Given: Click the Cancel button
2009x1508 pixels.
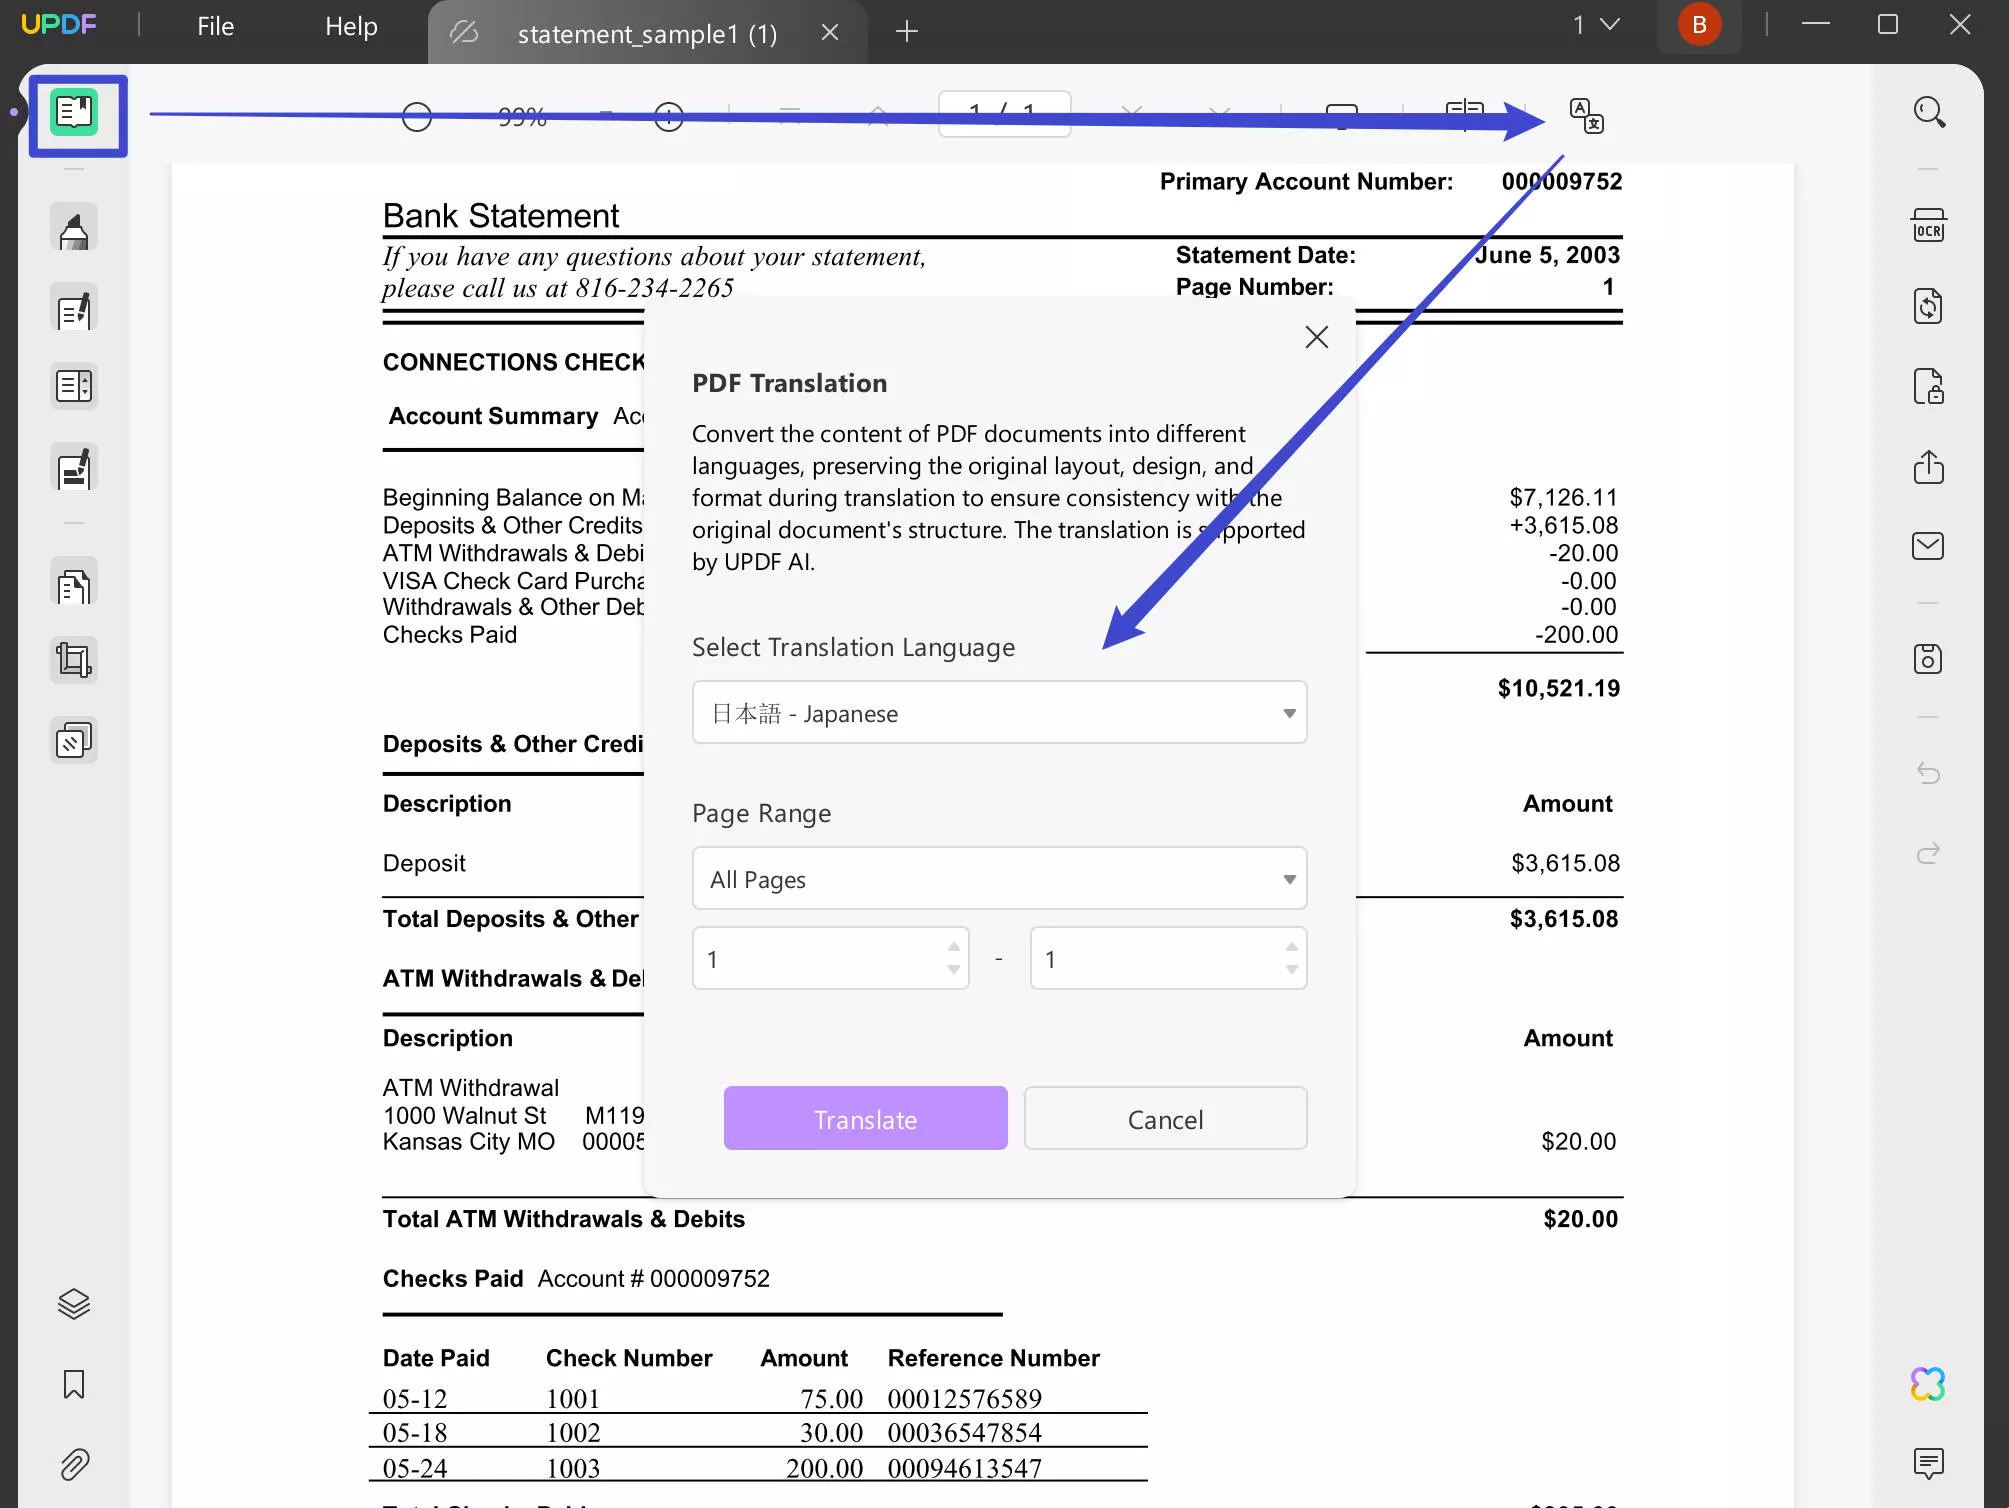Looking at the screenshot, I should tap(1166, 1119).
